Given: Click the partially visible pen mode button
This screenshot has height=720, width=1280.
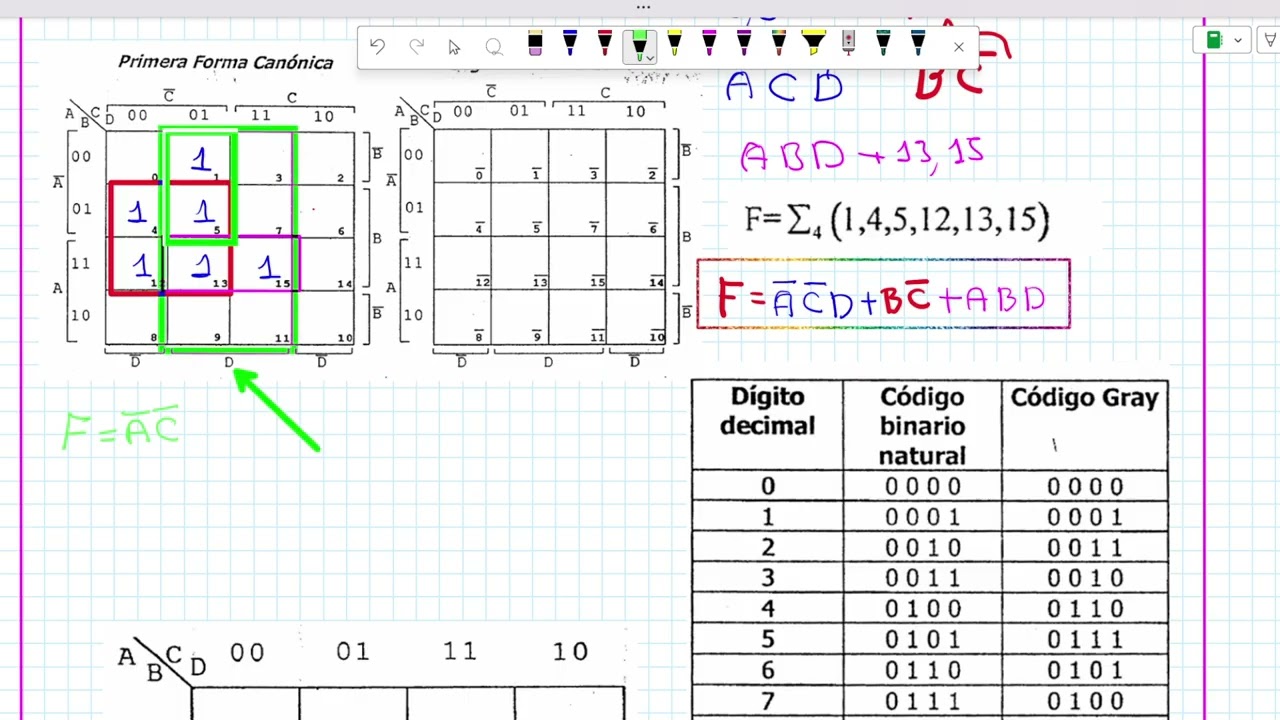Looking at the screenshot, I should (1271, 40).
